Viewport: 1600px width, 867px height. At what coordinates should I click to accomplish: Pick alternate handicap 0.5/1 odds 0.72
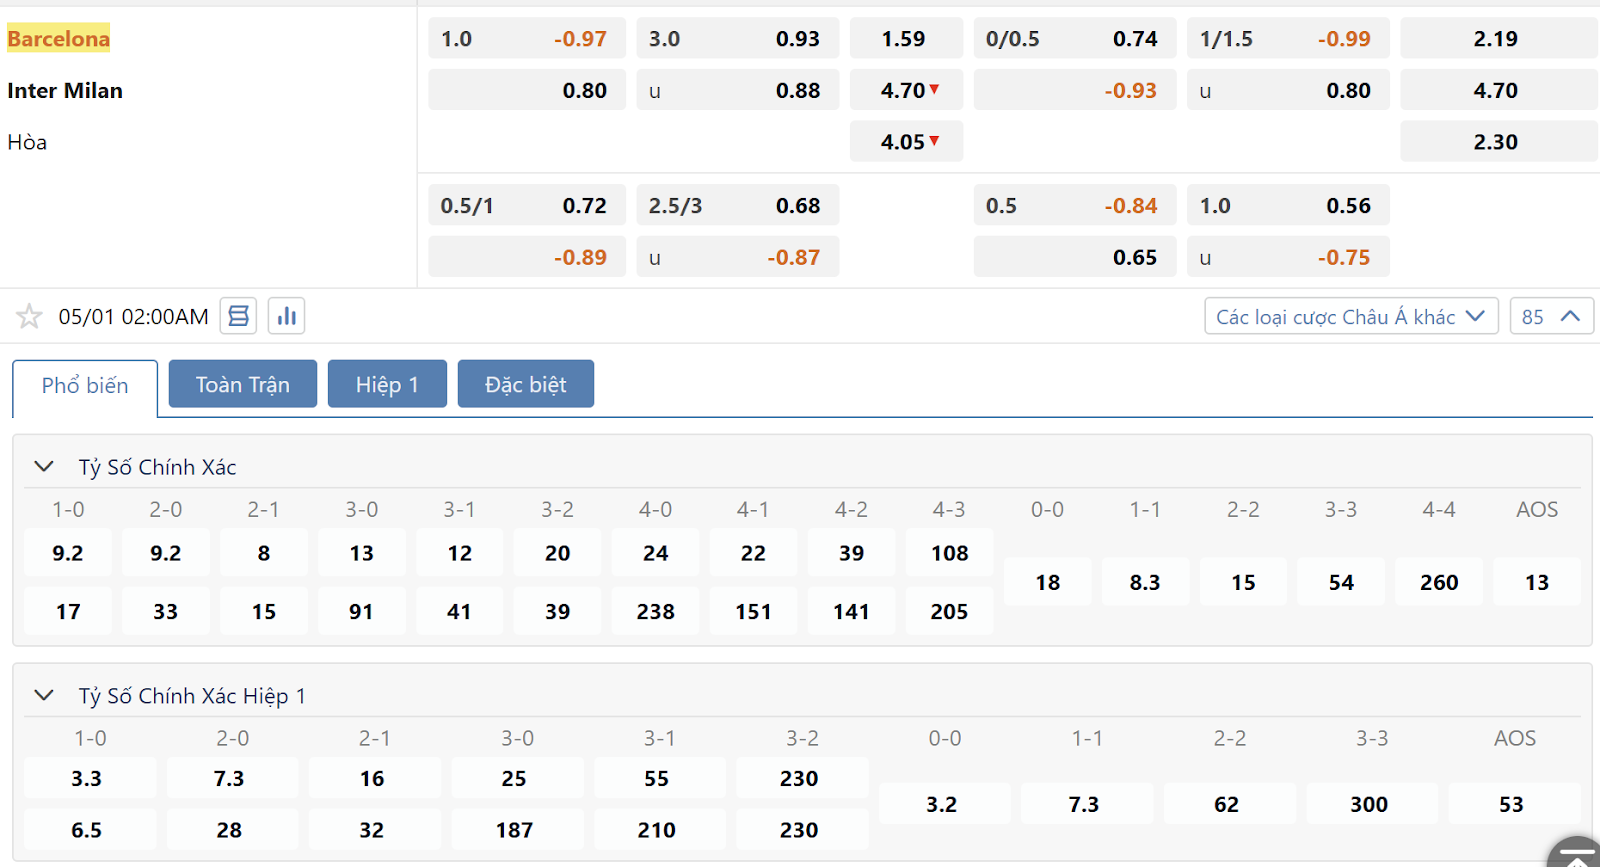pos(527,205)
